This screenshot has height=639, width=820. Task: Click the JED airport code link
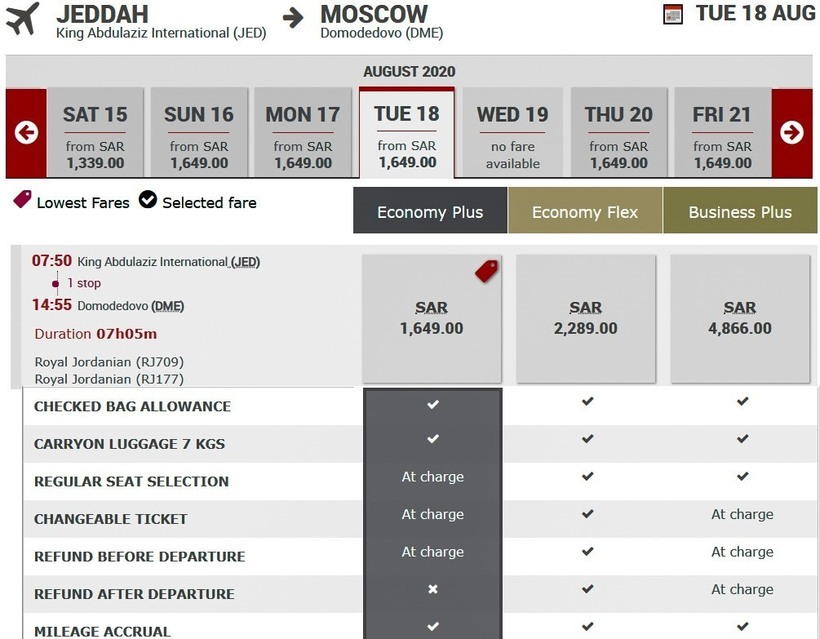(245, 262)
